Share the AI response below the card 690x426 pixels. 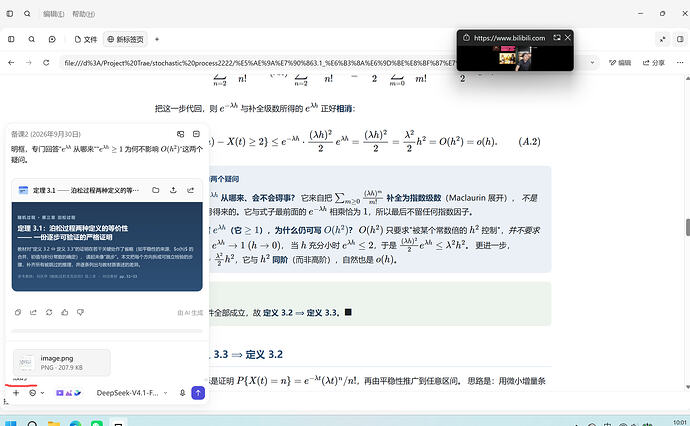(33, 312)
